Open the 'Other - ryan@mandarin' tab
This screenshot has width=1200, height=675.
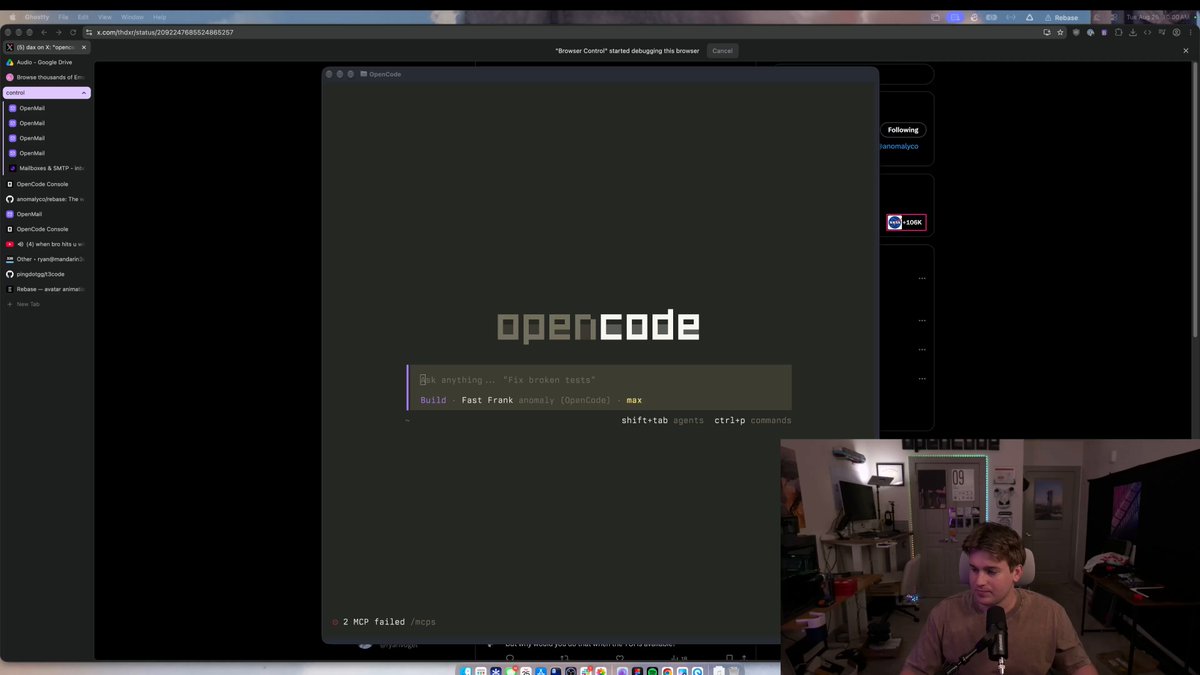point(47,259)
